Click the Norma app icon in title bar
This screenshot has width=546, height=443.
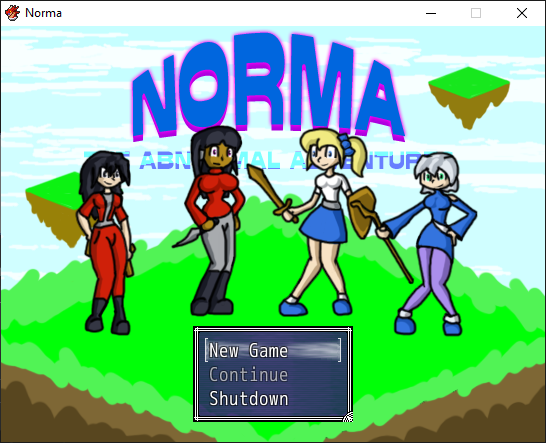point(12,13)
